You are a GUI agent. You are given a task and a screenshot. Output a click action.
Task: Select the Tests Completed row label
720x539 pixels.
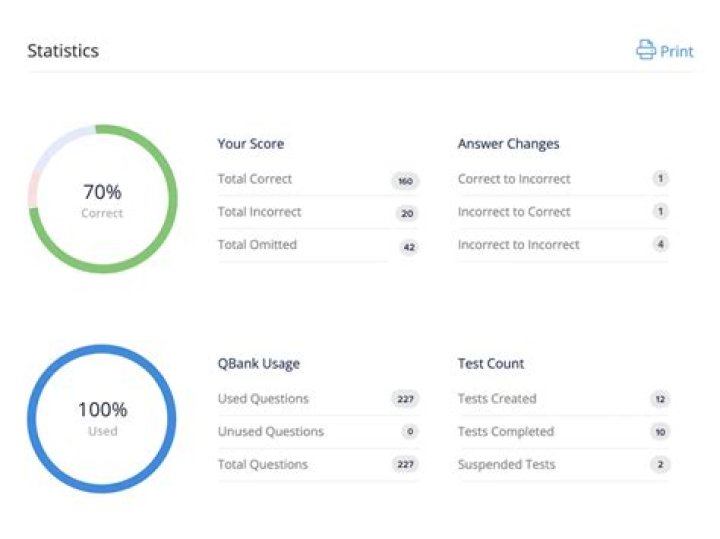[505, 432]
